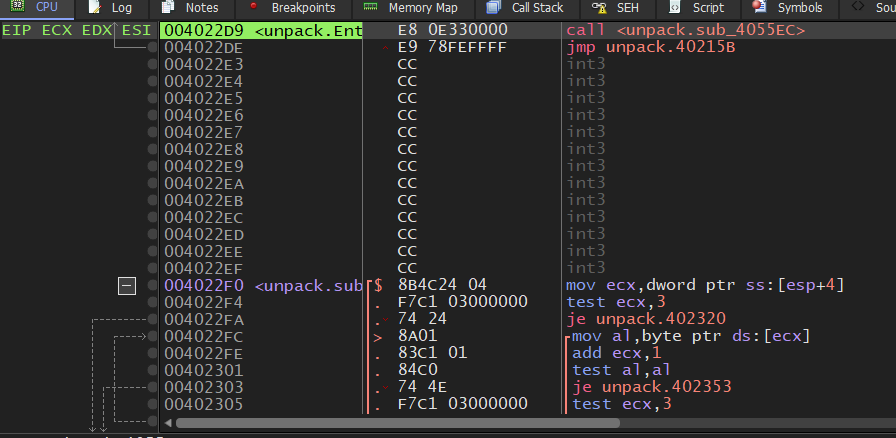Collapse the function at 004022F0
Image resolution: width=896 pixels, height=438 pixels.
(127, 286)
